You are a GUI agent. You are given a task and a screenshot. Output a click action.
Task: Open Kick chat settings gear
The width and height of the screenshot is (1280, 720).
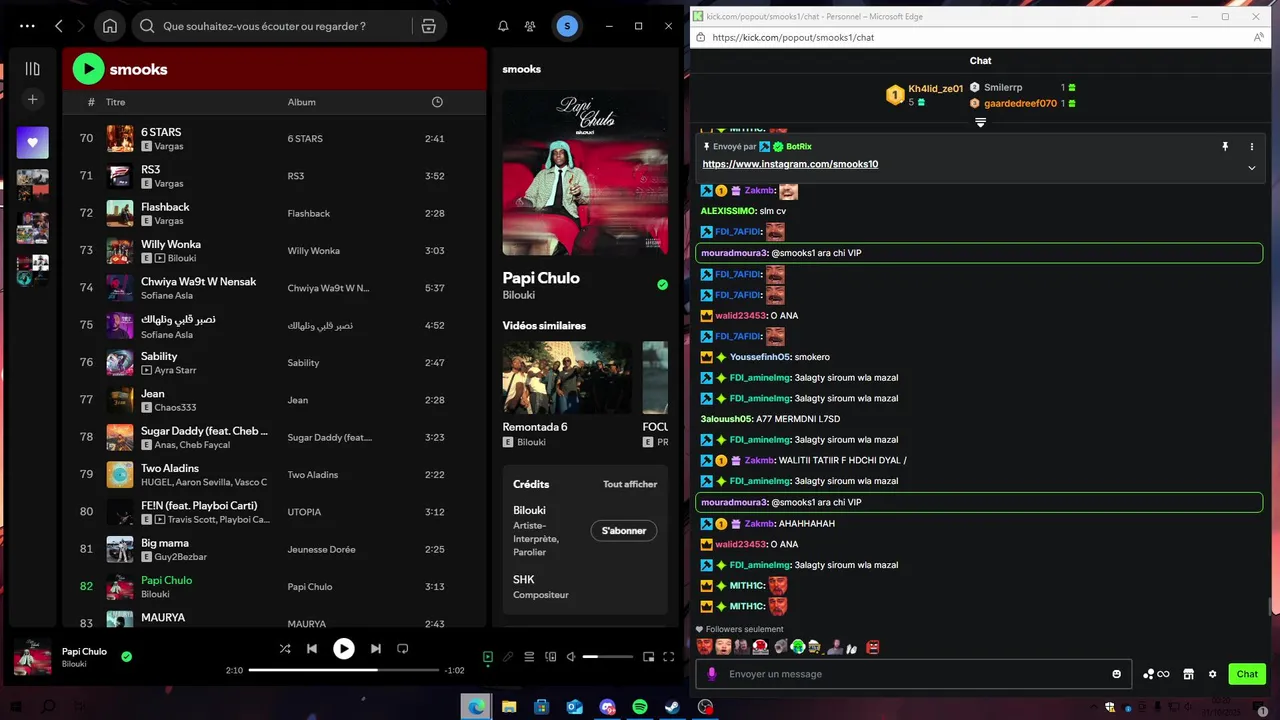[x=1213, y=674]
